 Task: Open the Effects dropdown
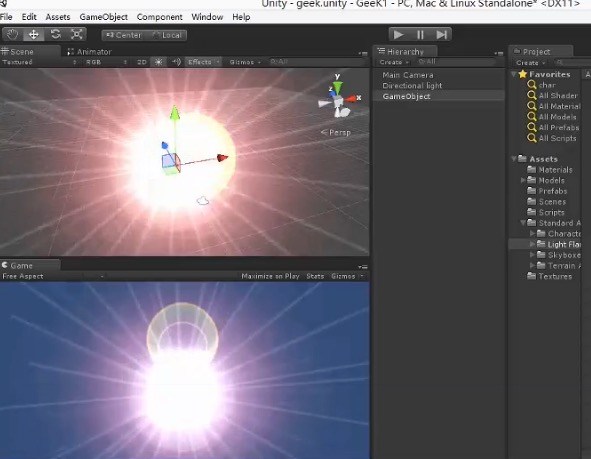click(x=204, y=62)
